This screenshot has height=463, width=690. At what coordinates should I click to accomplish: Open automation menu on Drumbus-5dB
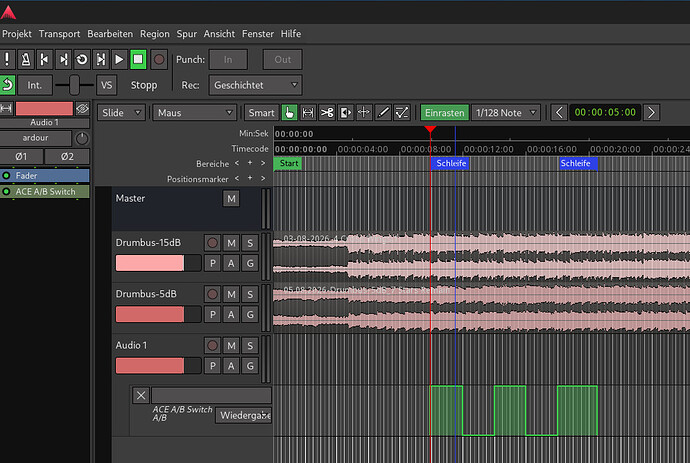click(x=231, y=315)
